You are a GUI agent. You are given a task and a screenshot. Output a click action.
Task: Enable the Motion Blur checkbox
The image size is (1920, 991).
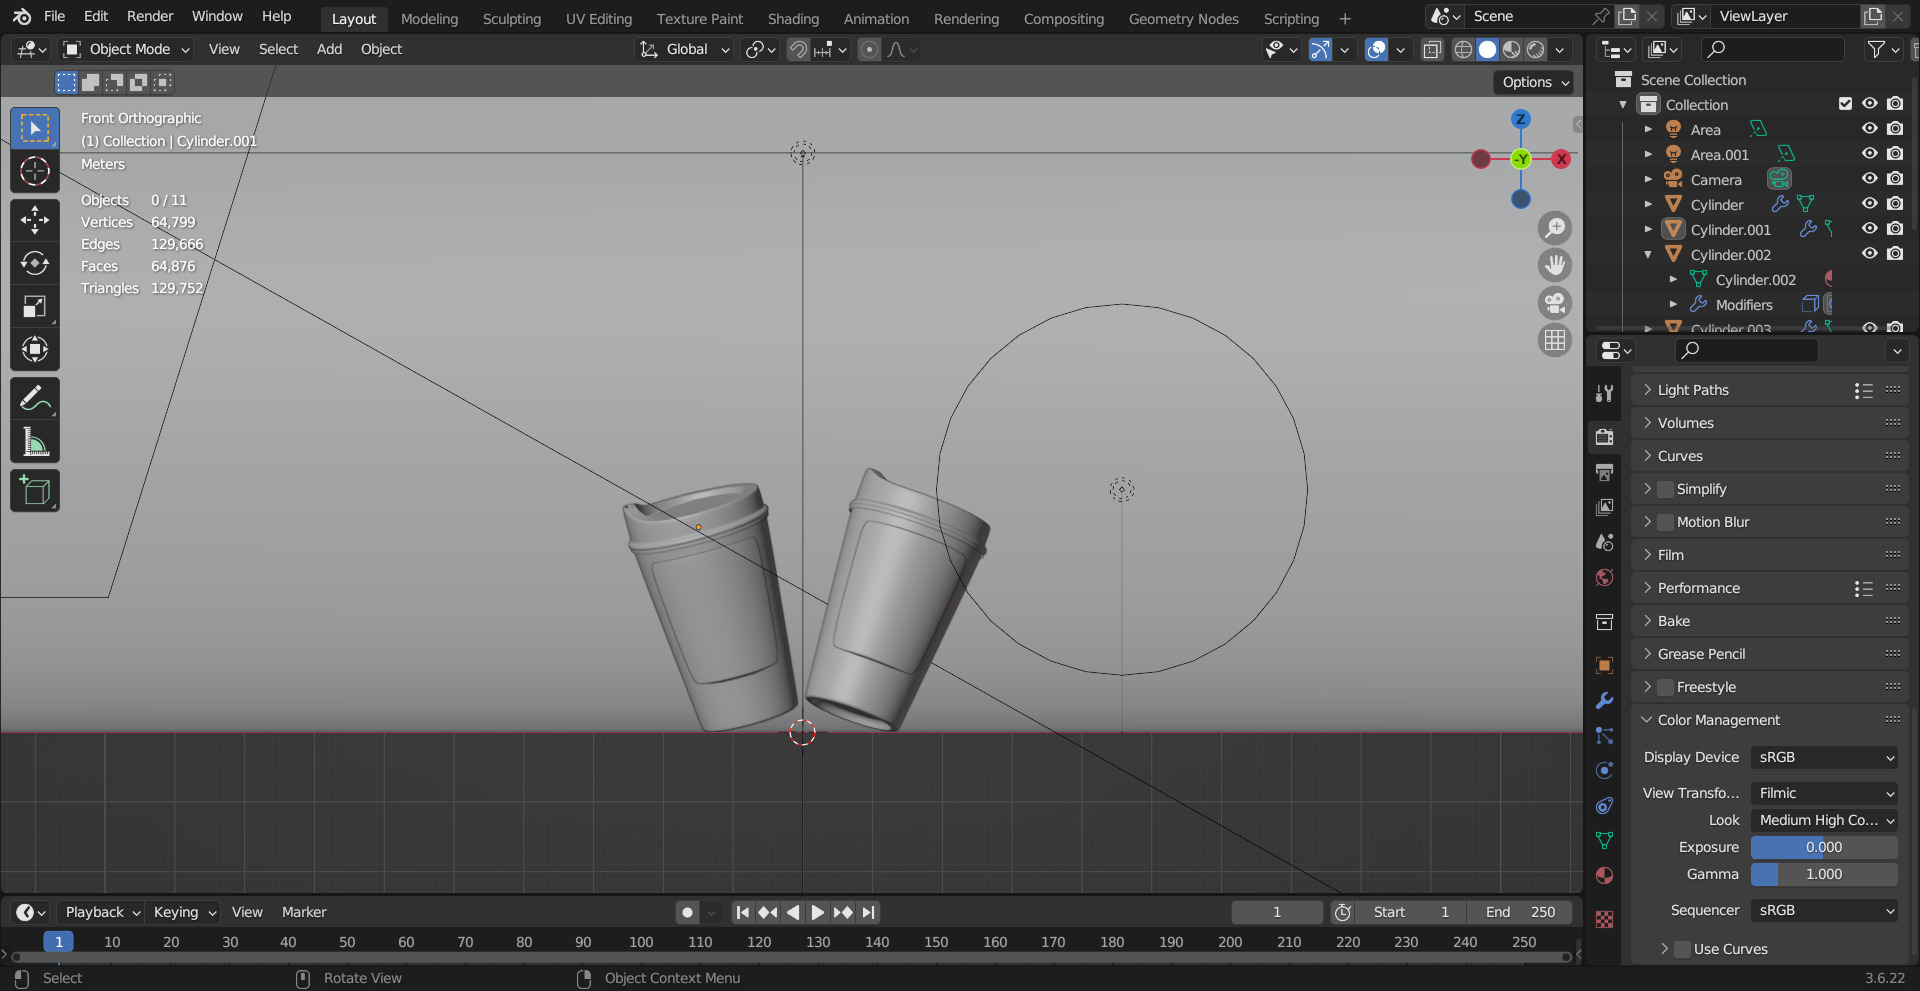1665,522
